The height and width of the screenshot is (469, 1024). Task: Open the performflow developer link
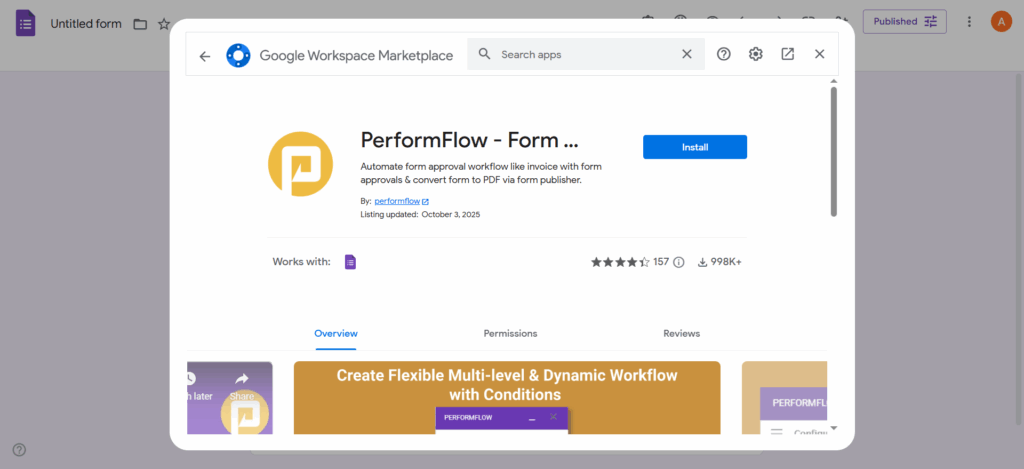point(397,201)
